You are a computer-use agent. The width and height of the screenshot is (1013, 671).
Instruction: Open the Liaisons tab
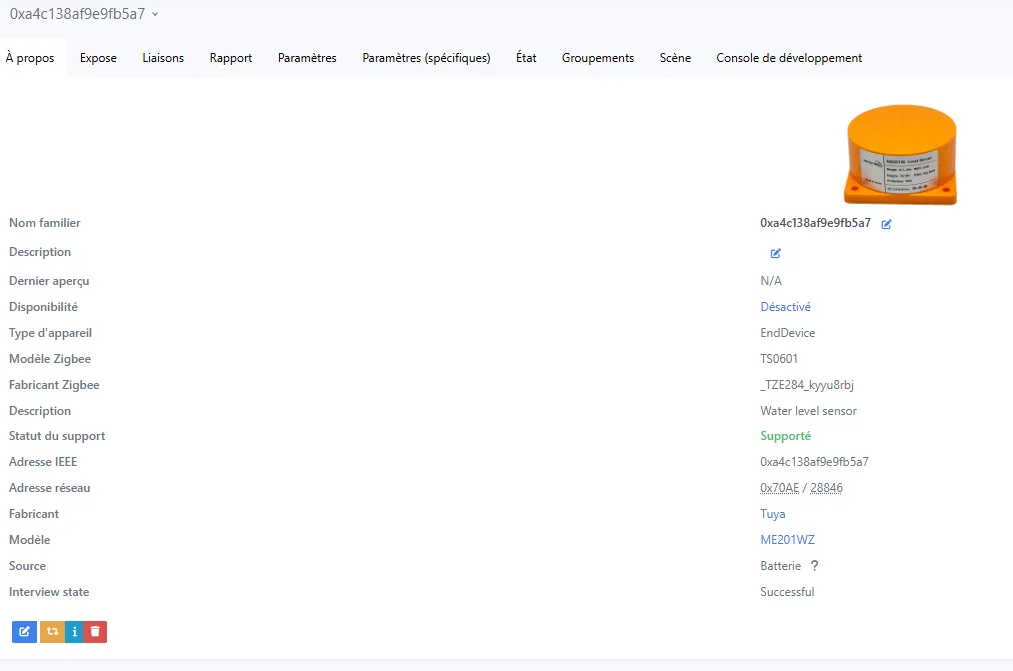click(163, 58)
